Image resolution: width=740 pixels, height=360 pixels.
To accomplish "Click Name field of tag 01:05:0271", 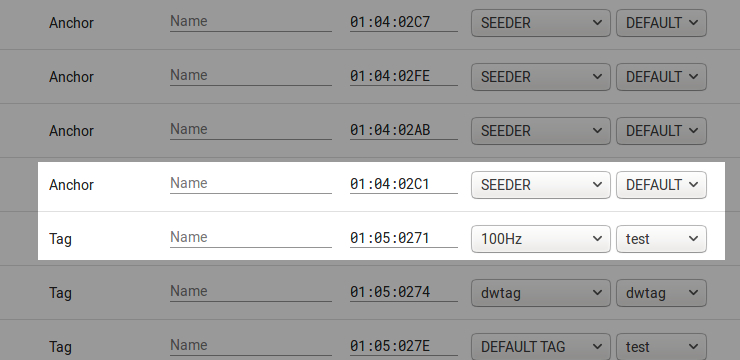I will 251,237.
